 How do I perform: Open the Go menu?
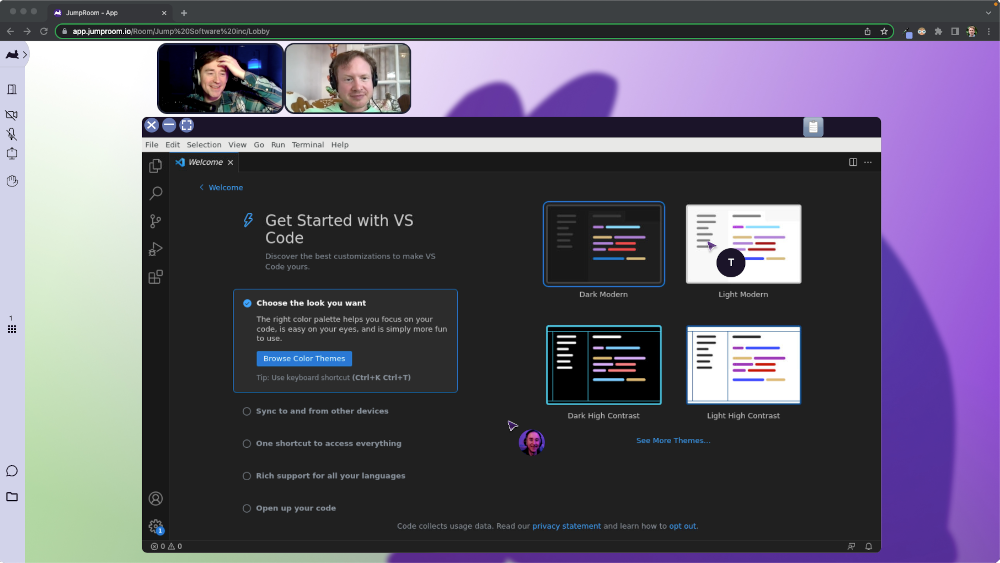pos(259,145)
